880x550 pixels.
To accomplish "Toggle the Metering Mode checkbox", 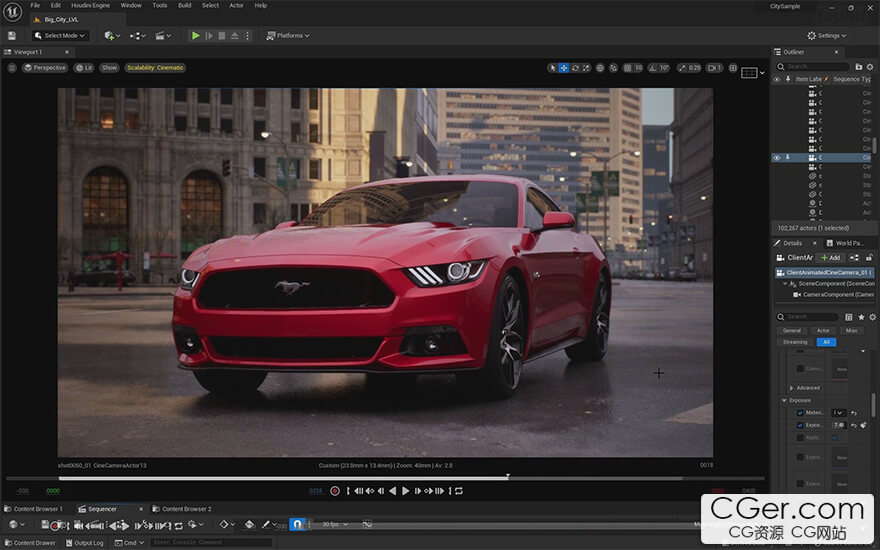I will [800, 412].
